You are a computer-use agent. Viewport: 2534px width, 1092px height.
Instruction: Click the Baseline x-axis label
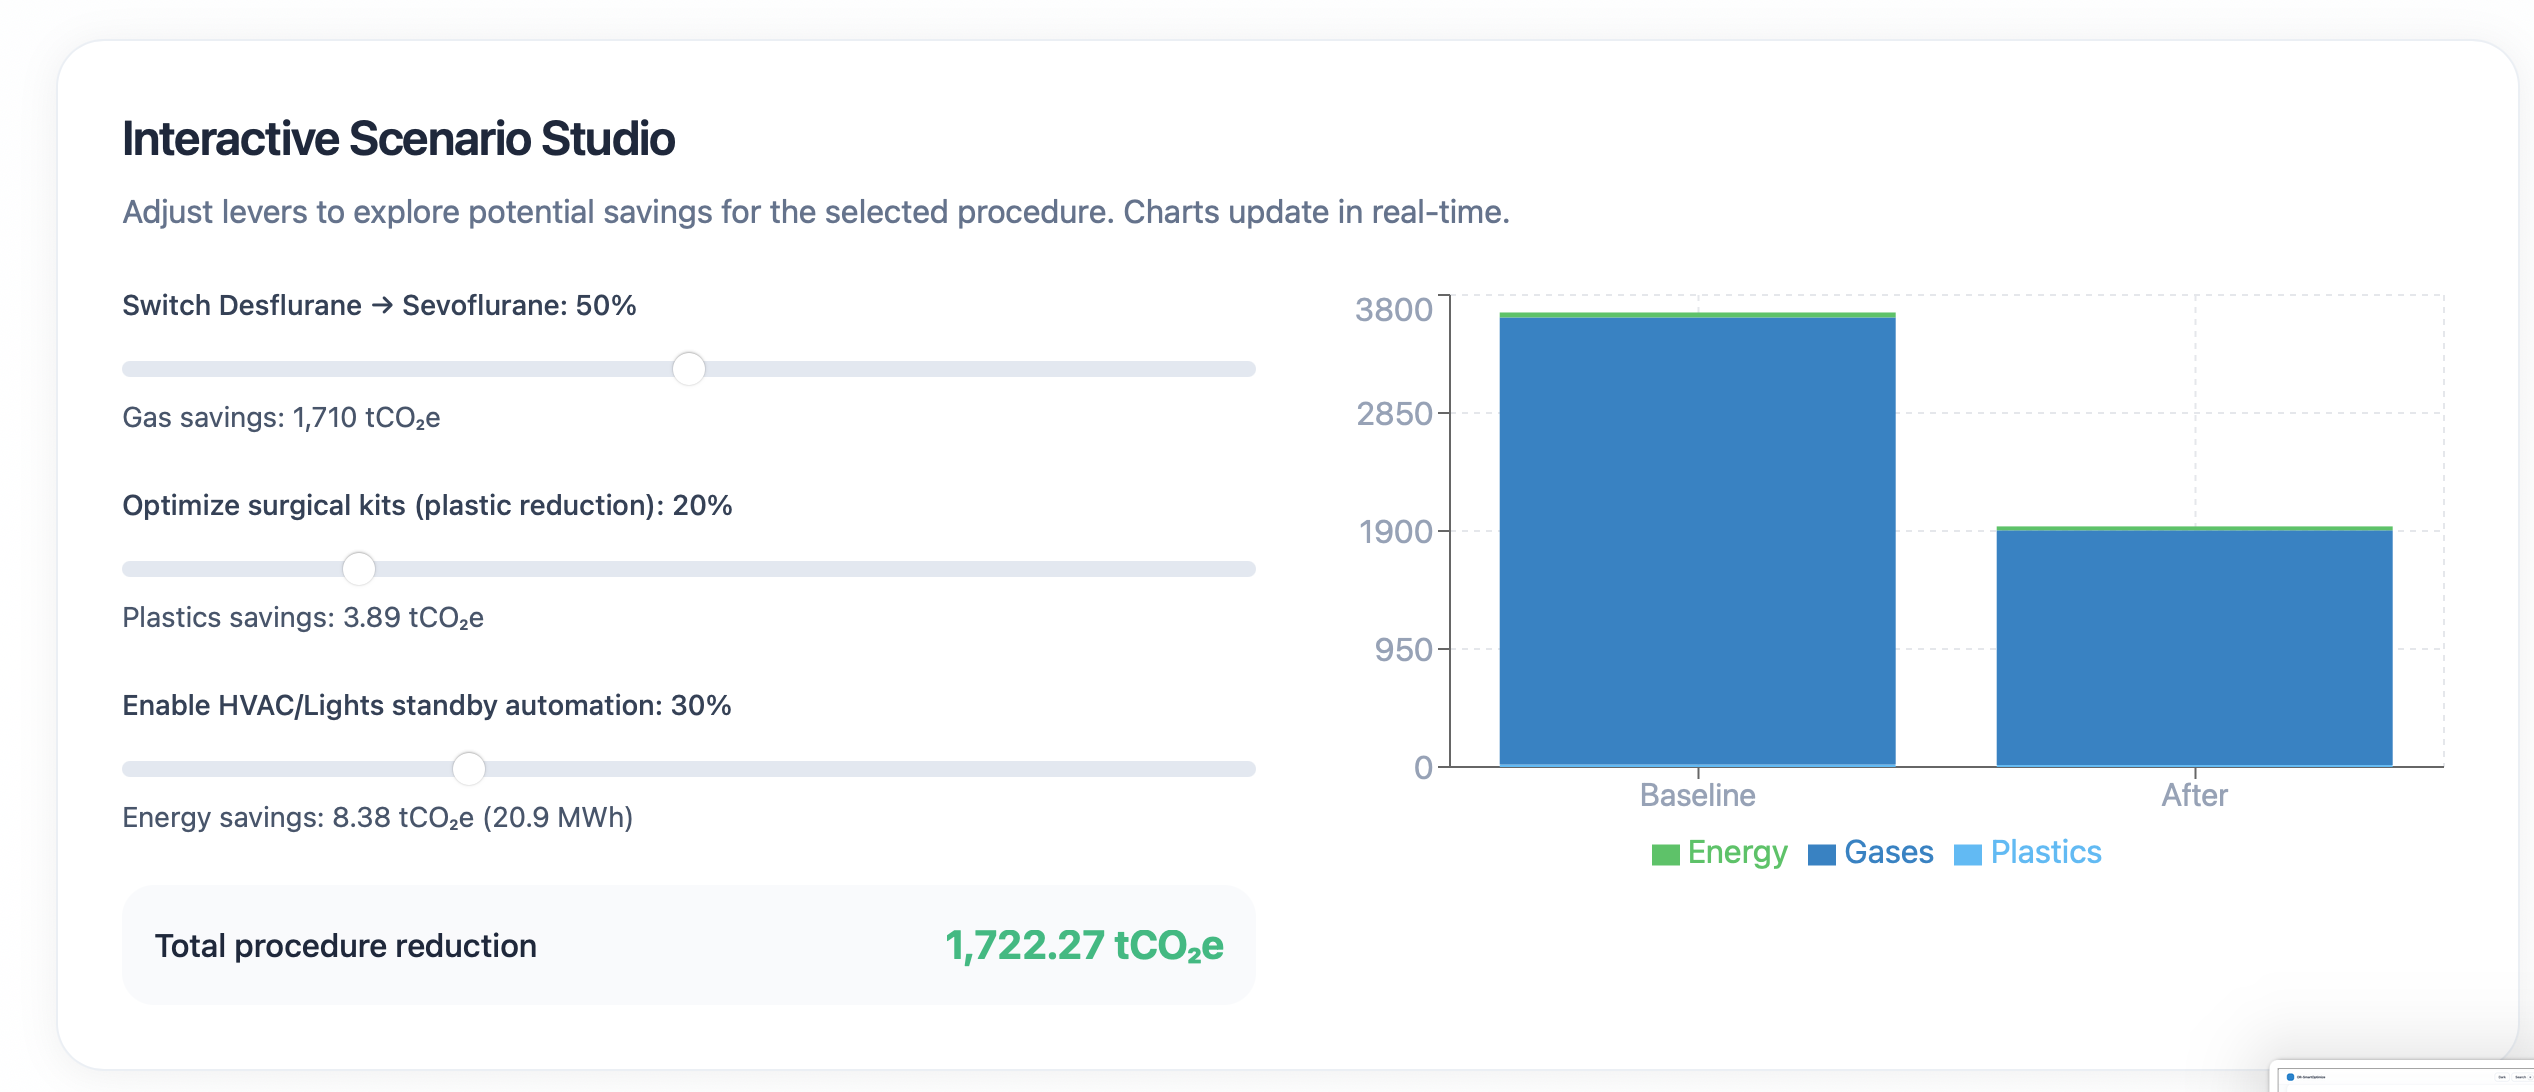1697,795
